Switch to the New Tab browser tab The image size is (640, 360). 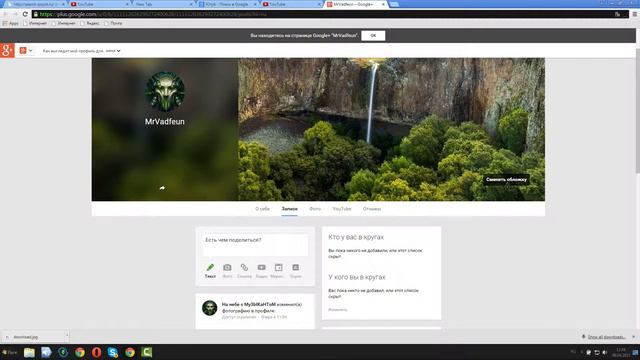coord(162,4)
